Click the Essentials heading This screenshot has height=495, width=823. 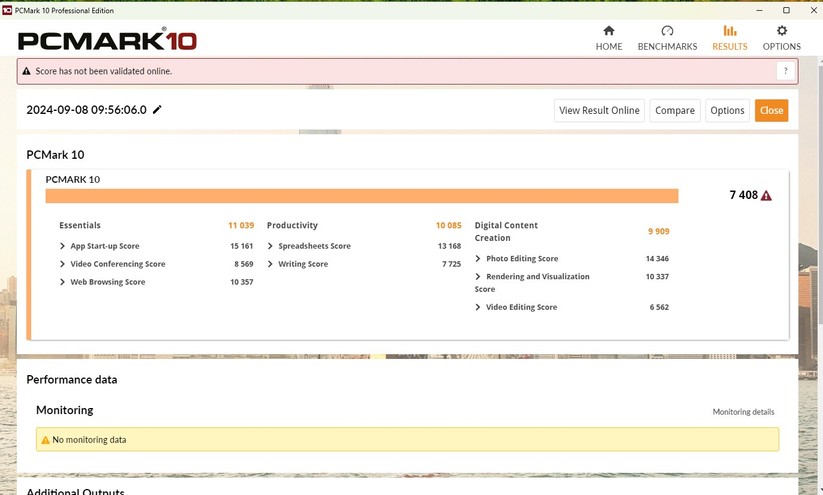[80, 225]
